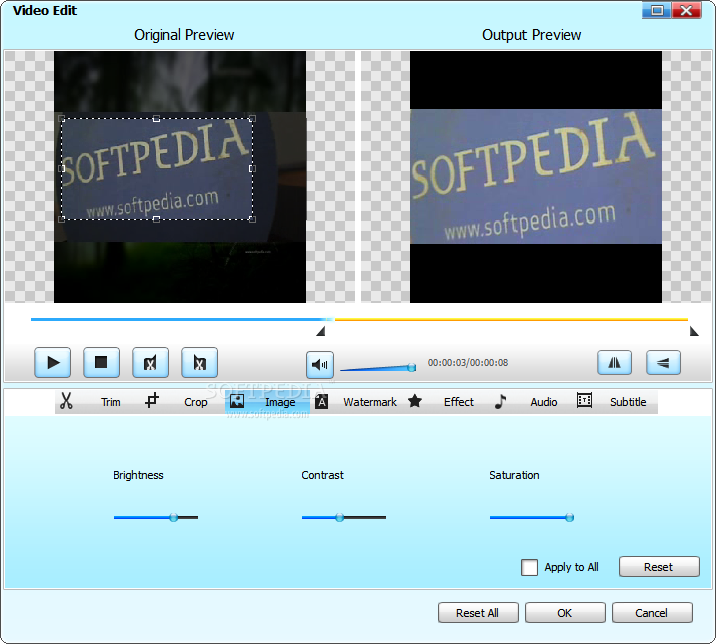Viewport: 716px width, 644px height.
Task: Click the Original Preview heading
Action: pos(184,35)
